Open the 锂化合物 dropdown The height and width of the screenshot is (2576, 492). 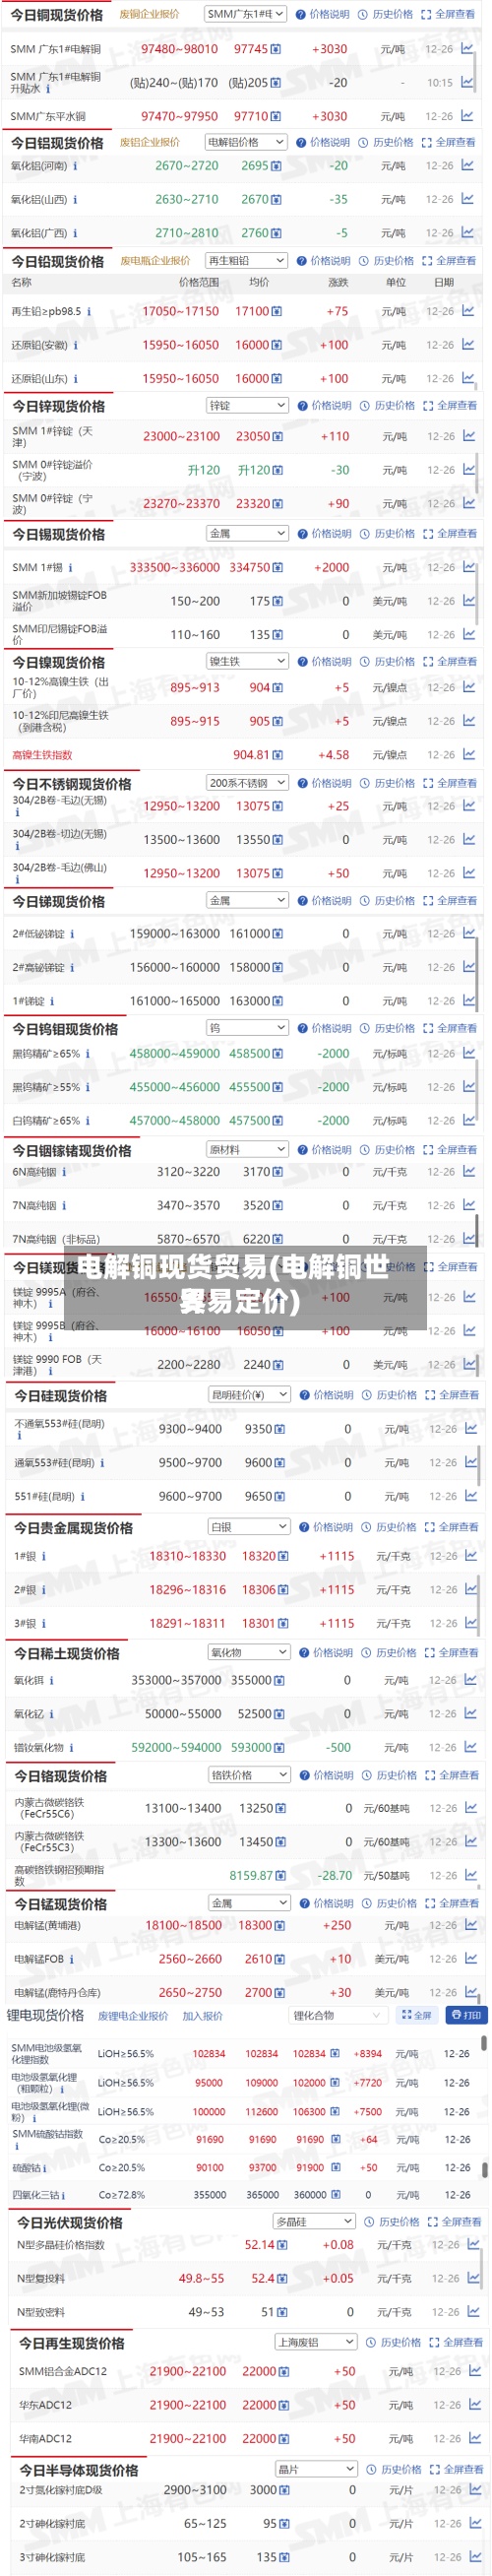pyautogui.click(x=338, y=2015)
